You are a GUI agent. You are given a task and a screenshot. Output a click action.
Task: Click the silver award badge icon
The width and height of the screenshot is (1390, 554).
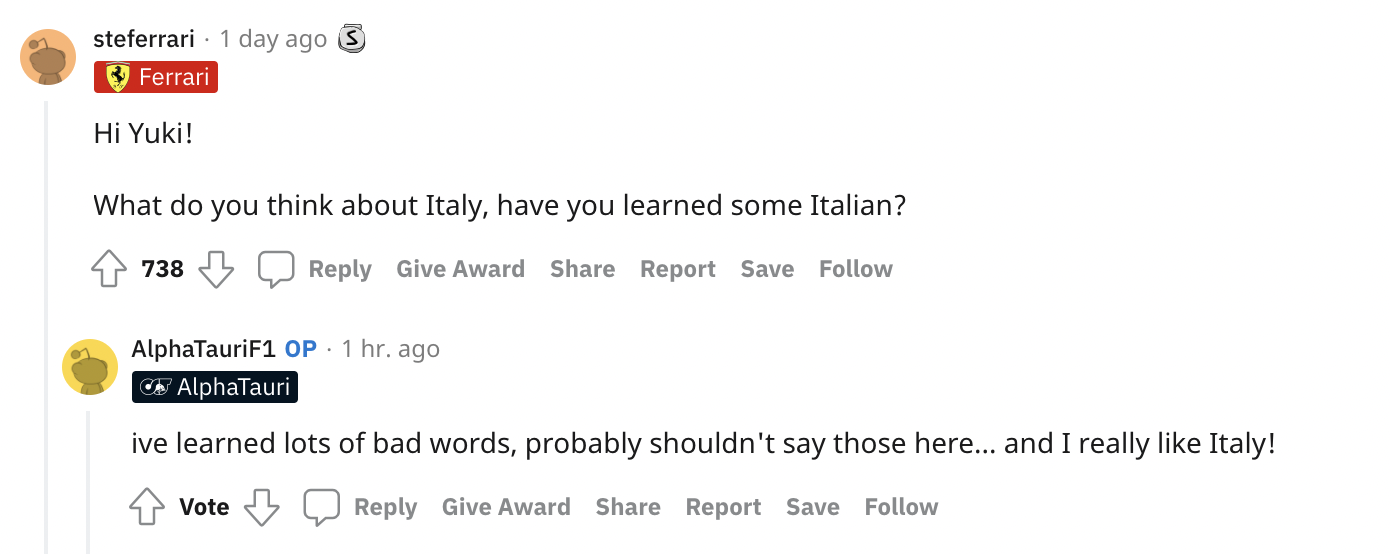click(352, 39)
